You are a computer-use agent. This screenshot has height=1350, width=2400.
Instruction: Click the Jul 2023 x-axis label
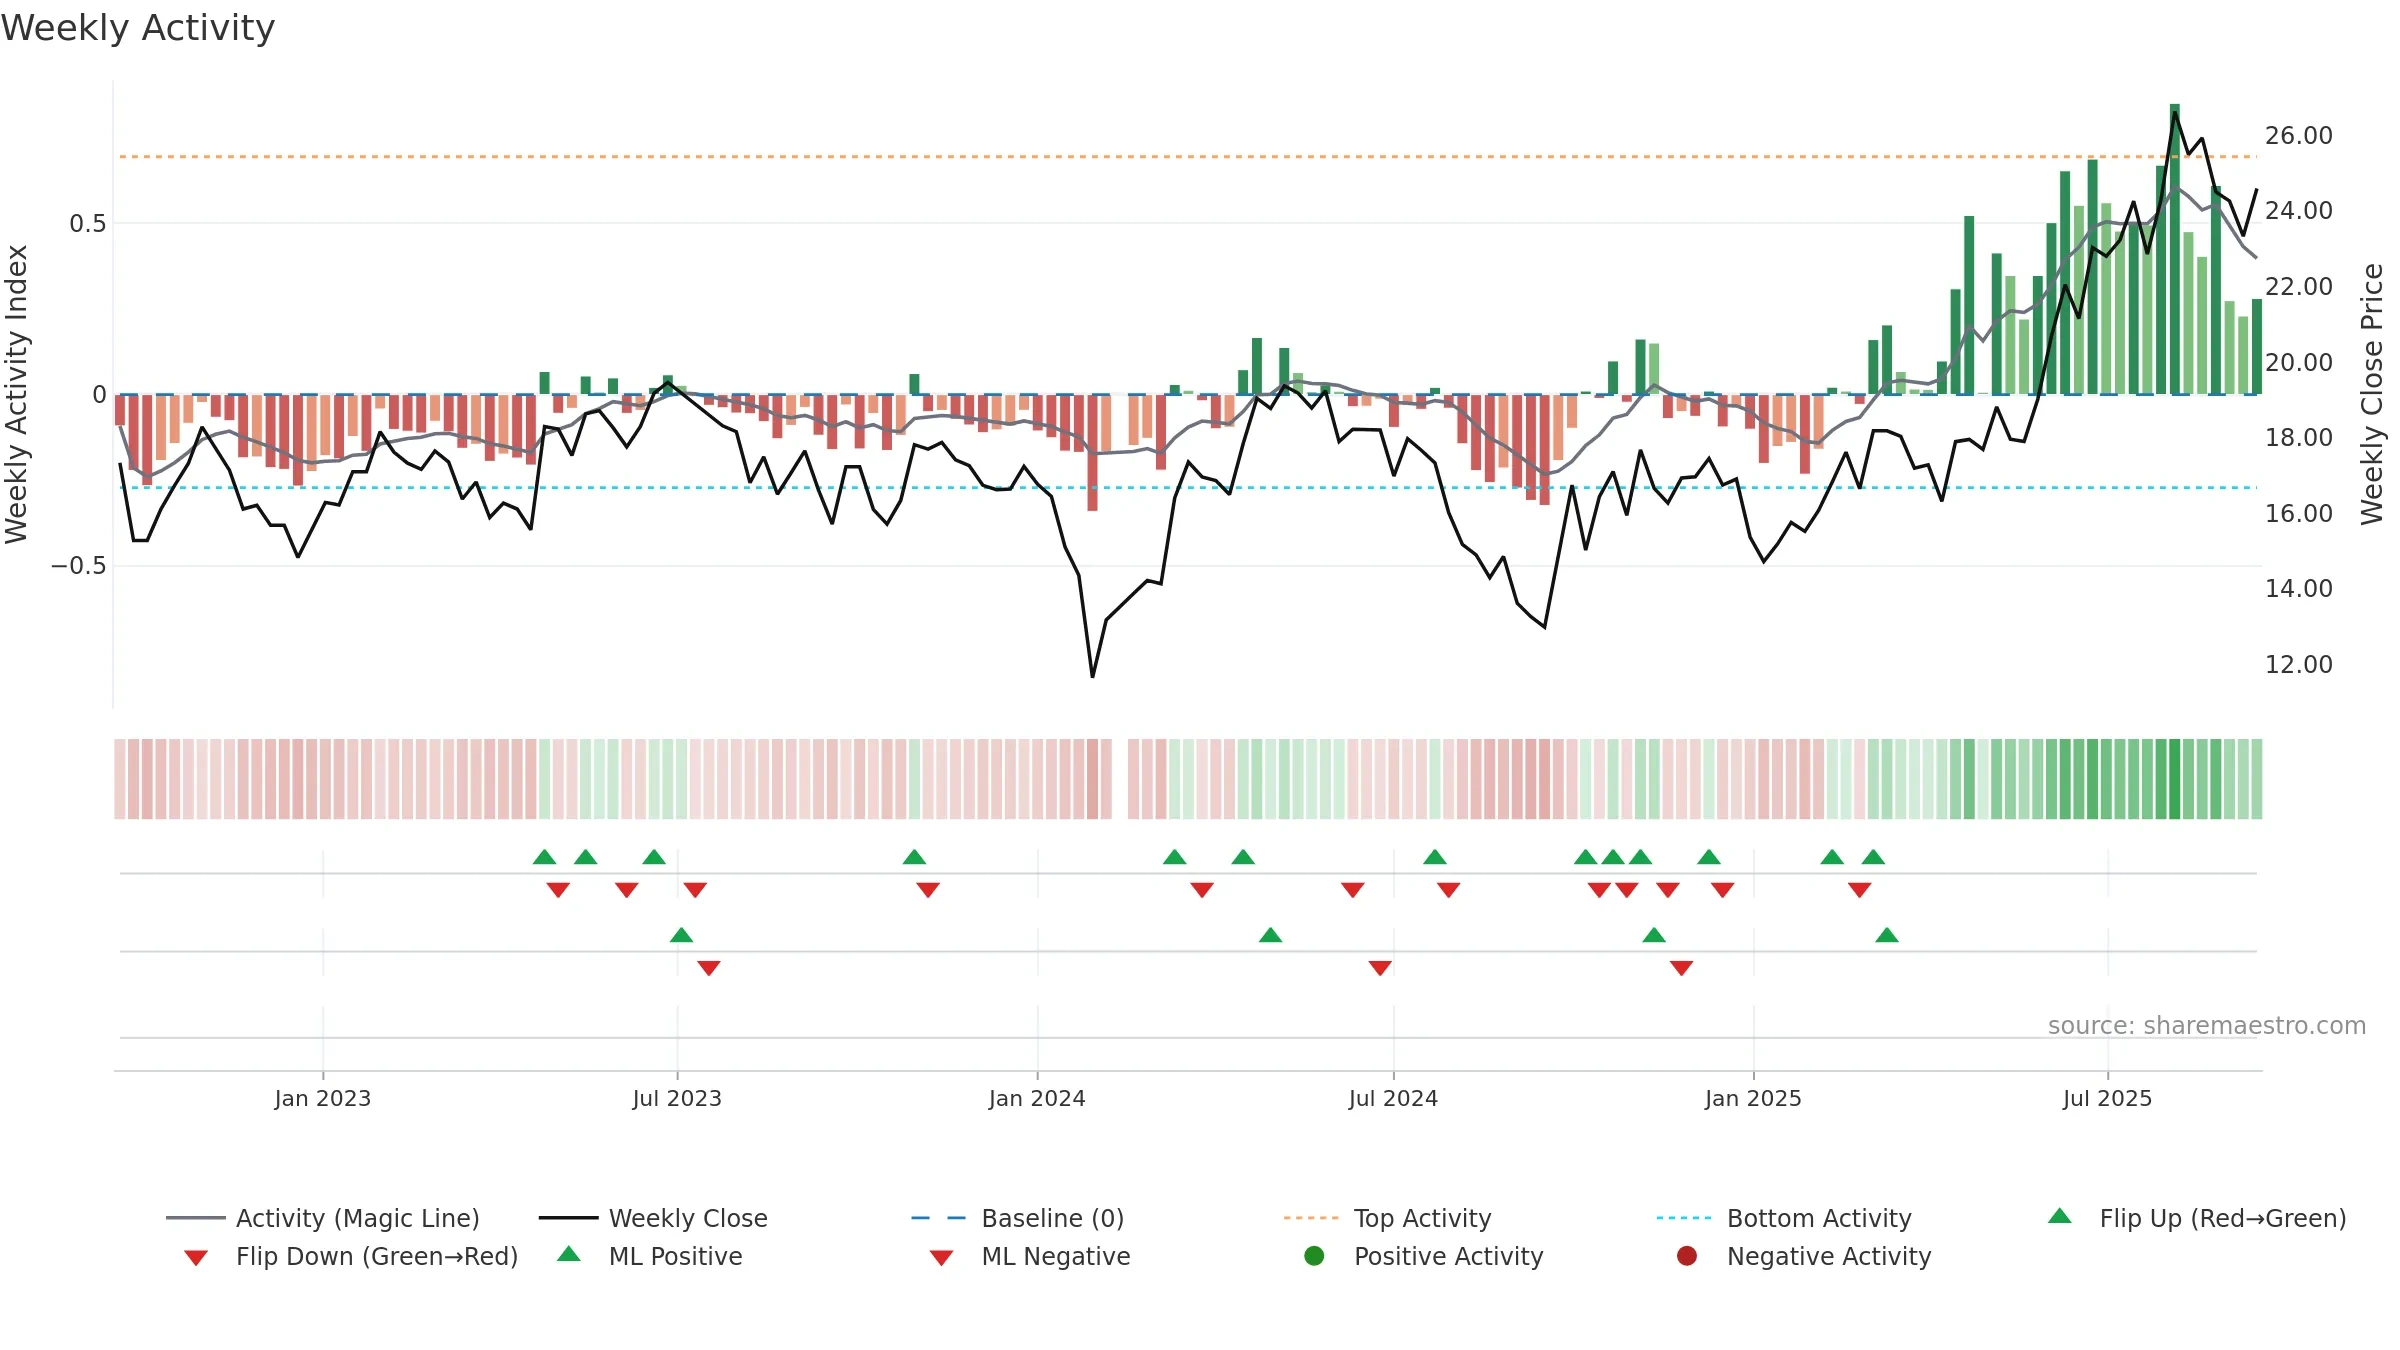[x=677, y=1098]
